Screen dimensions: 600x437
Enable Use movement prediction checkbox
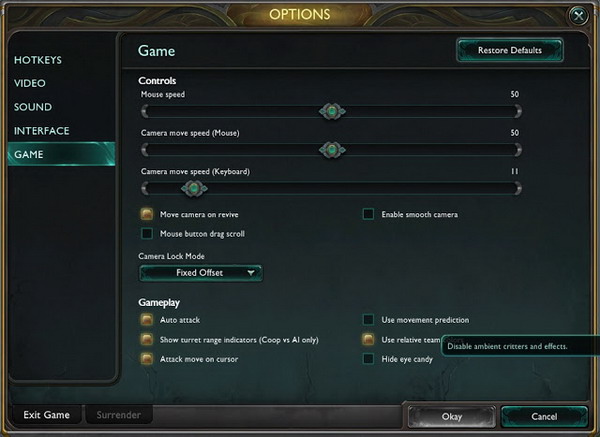click(369, 320)
